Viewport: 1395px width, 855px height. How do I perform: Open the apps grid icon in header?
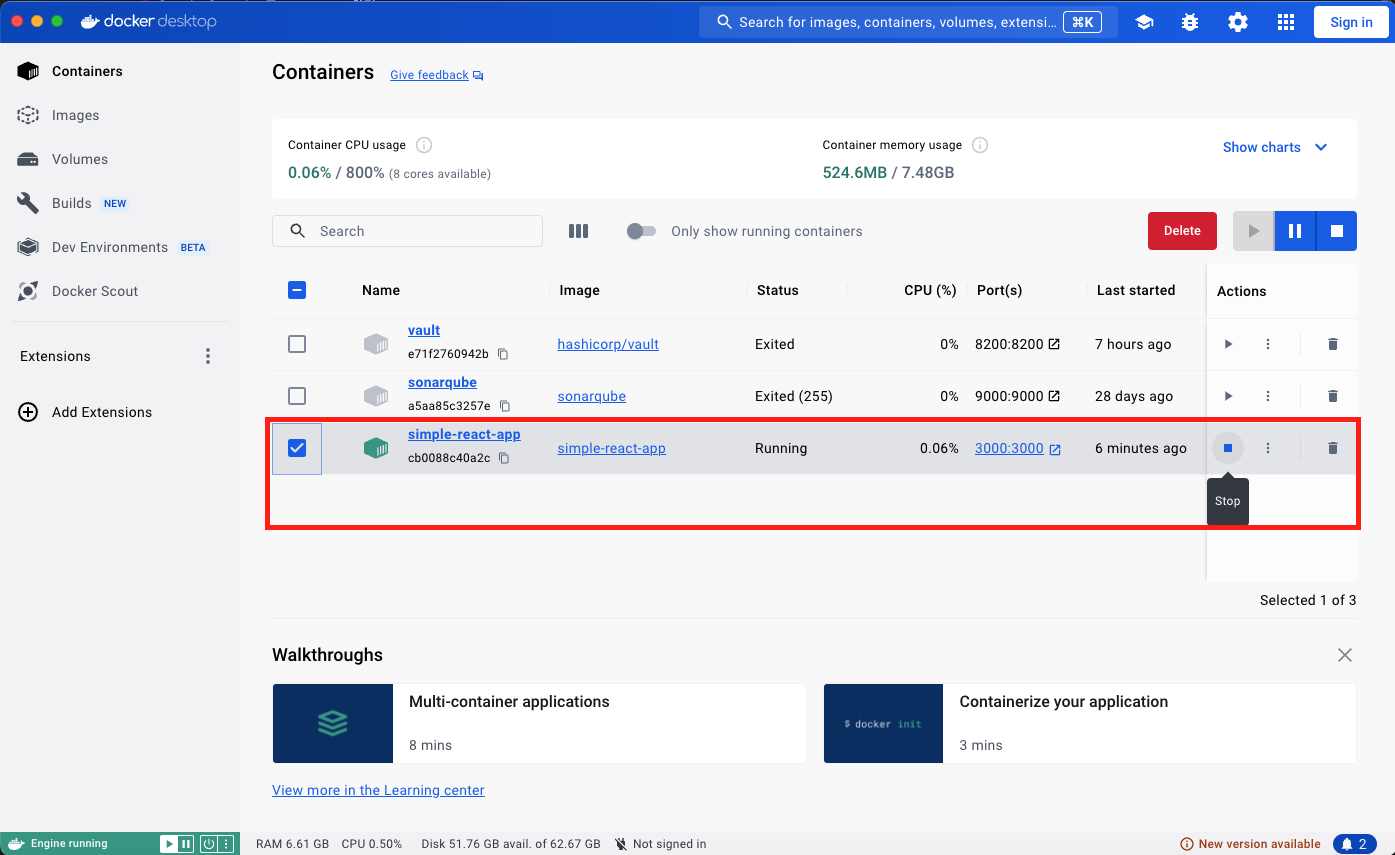[x=1286, y=22]
